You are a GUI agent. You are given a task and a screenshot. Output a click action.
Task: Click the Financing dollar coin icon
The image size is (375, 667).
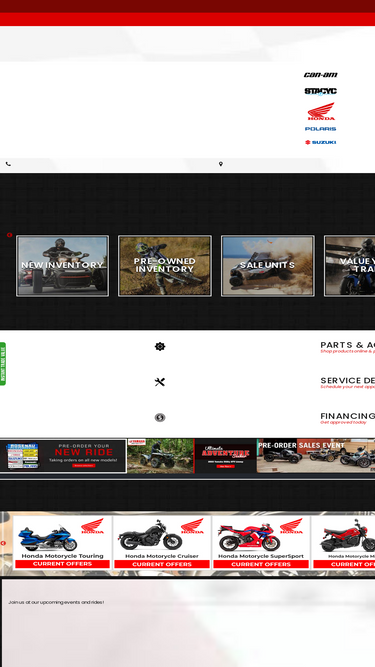click(160, 418)
